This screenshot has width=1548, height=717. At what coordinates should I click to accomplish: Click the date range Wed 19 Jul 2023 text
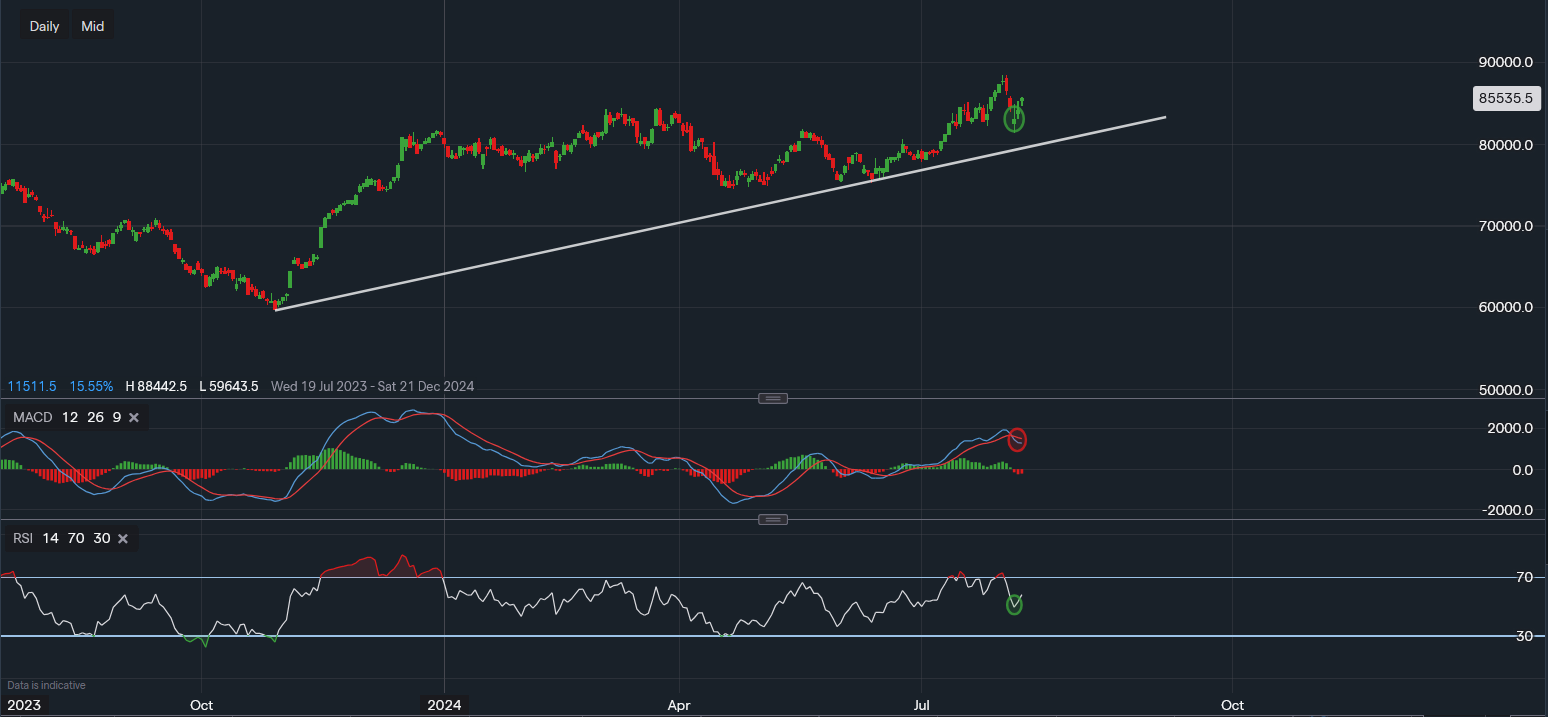(x=320, y=386)
